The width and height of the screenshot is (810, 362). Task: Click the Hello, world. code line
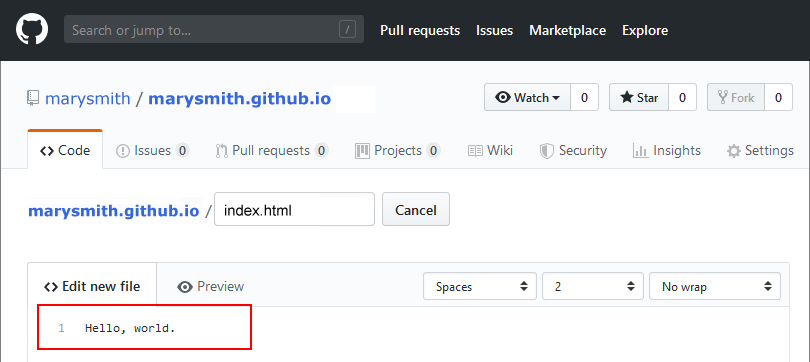tap(130, 328)
